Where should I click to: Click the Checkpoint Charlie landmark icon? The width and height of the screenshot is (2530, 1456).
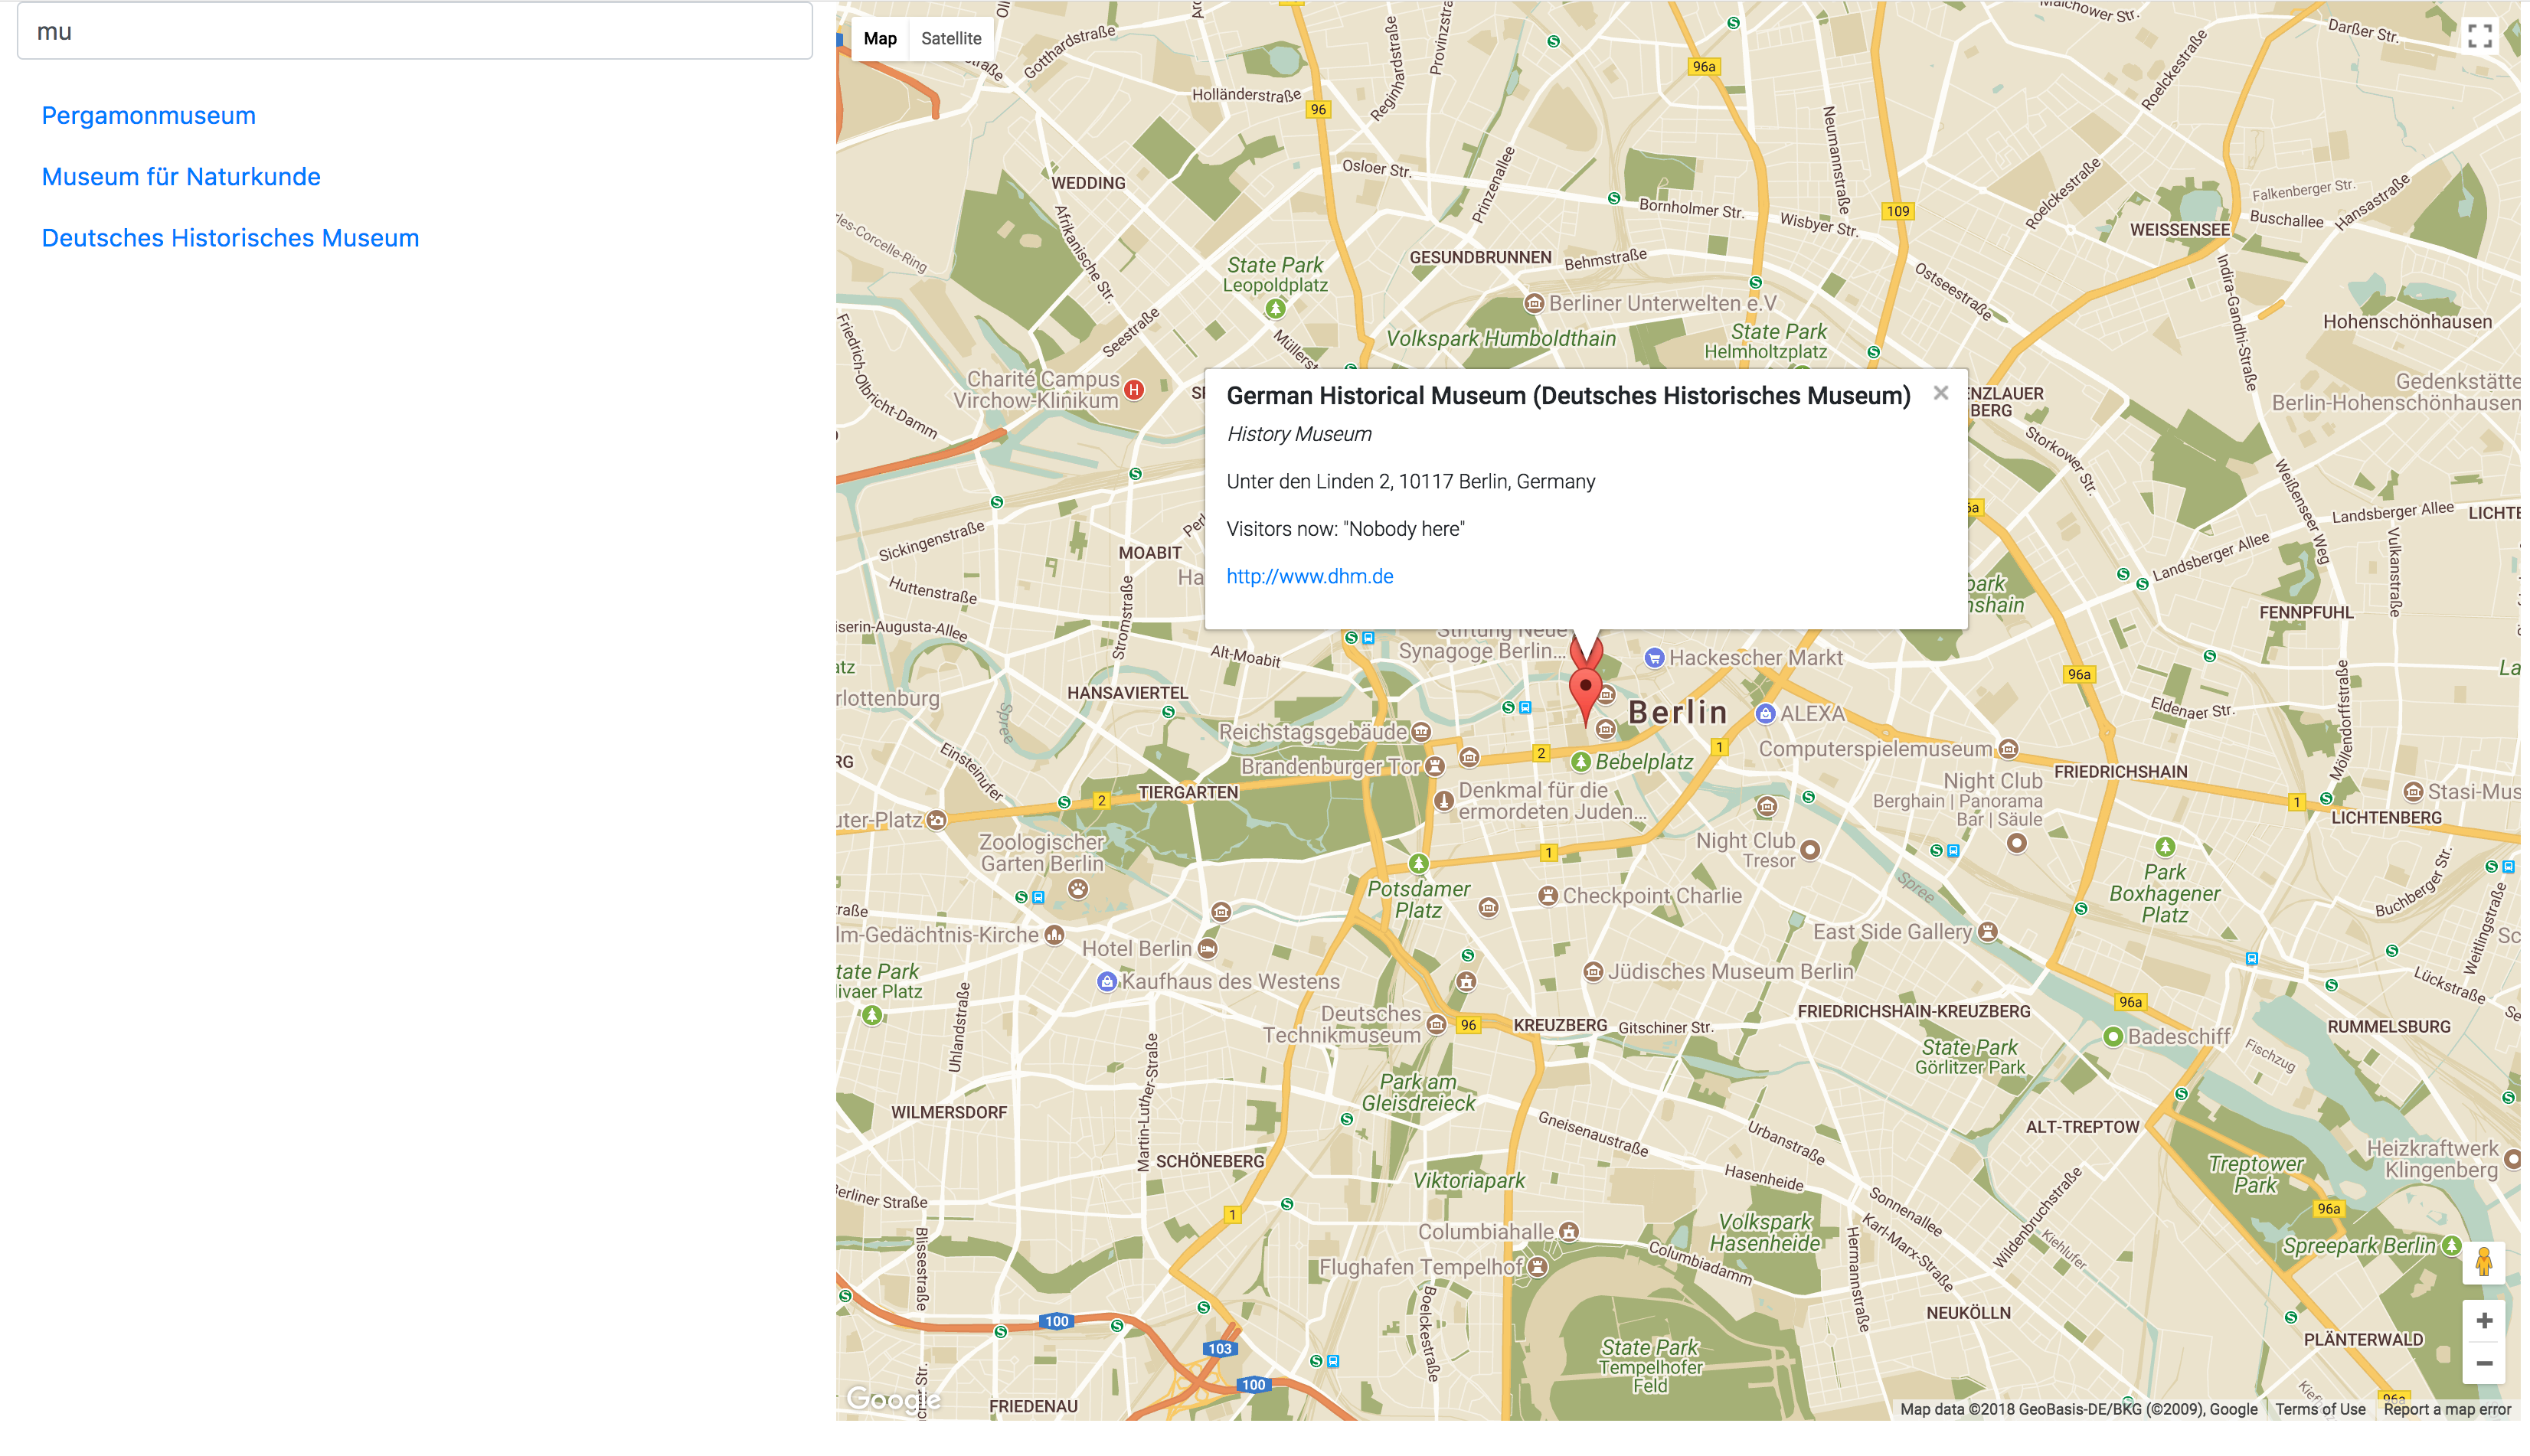coord(1548,896)
